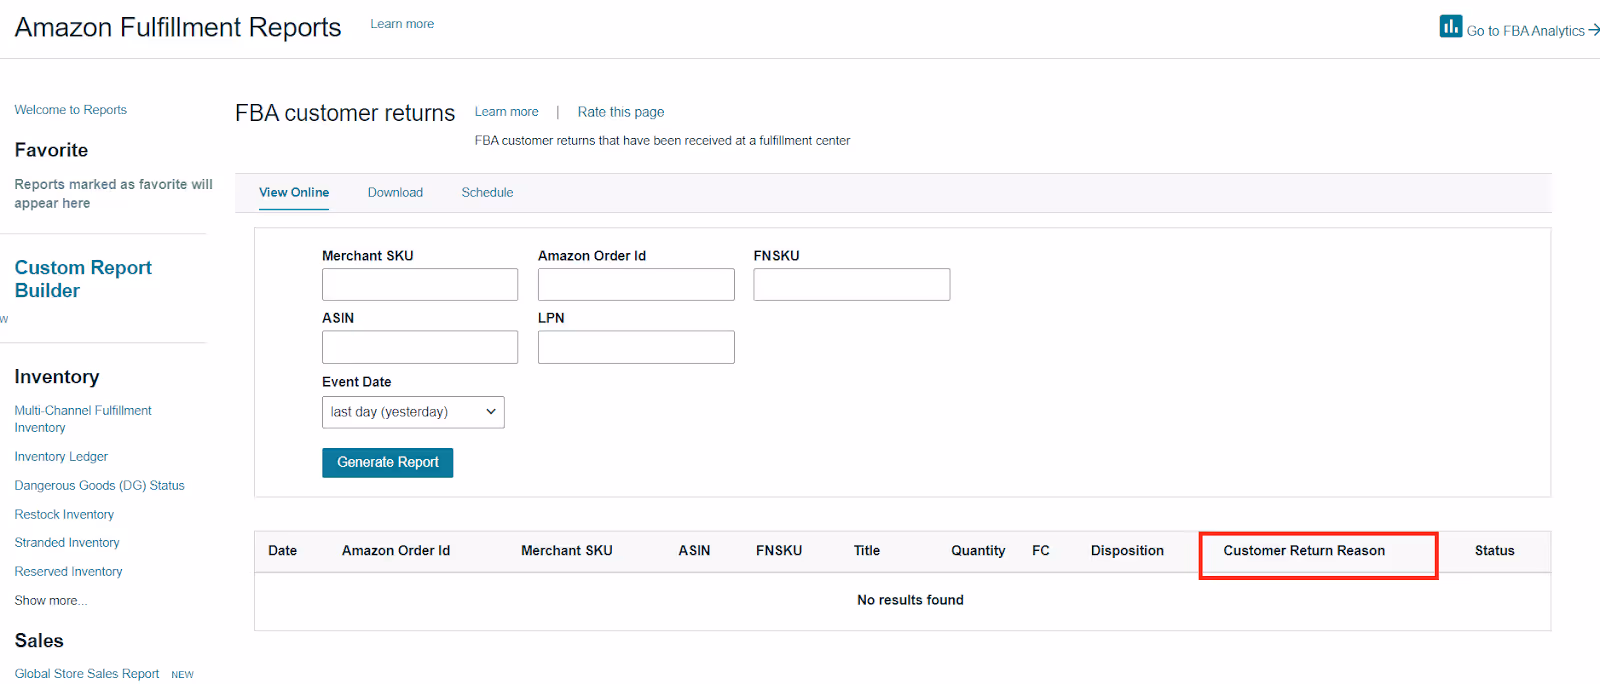
Task: Open the Reserved Inventory report
Action: coord(68,572)
